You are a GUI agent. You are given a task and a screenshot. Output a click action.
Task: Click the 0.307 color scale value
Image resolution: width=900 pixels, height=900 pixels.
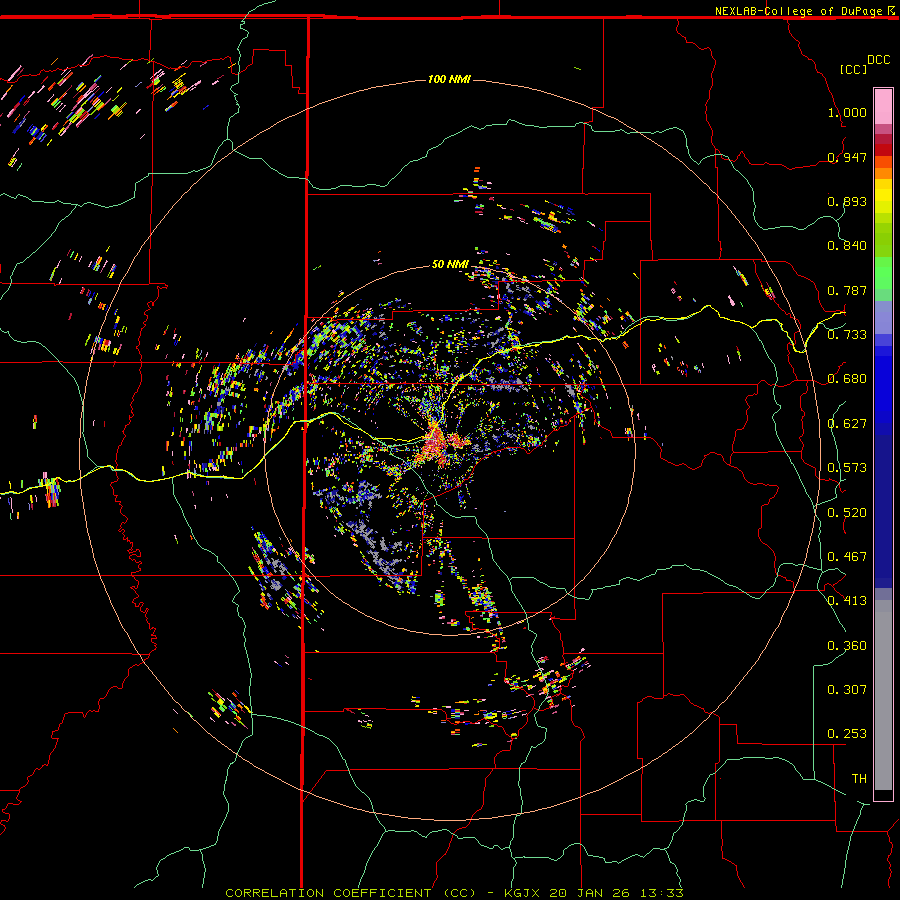[847, 689]
